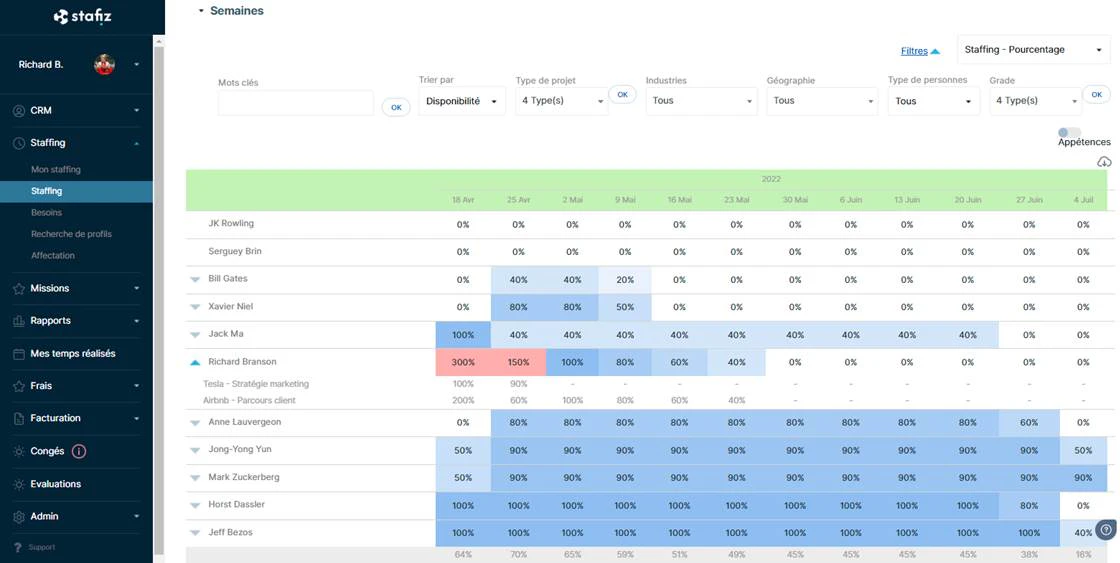Click the Filtres link
Image resolution: width=1120 pixels, height=563 pixels.
pos(914,51)
